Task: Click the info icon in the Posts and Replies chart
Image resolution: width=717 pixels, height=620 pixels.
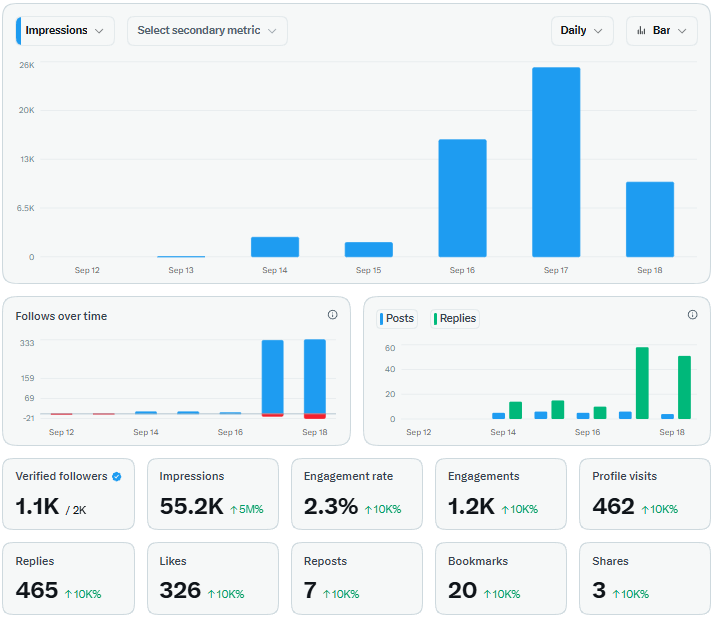Action: click(692, 315)
